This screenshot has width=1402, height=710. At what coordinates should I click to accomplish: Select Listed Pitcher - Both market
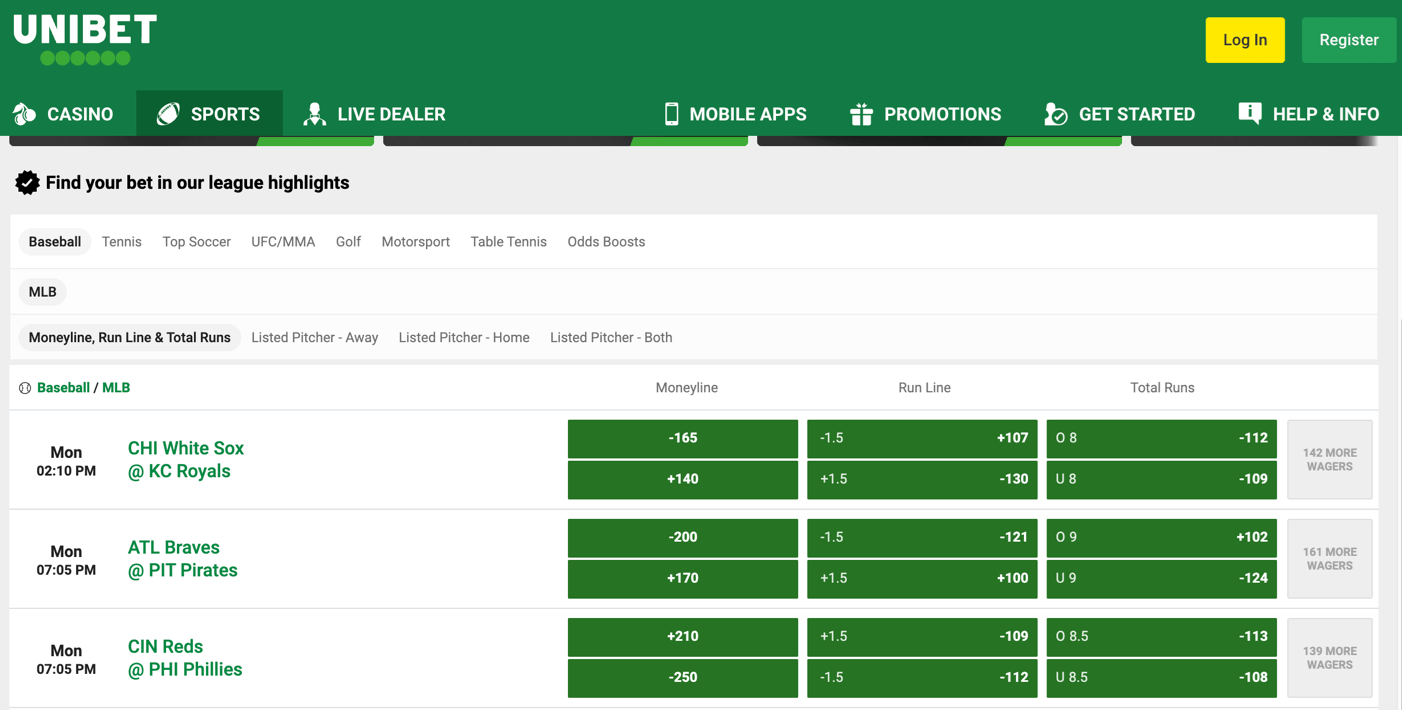pos(611,338)
